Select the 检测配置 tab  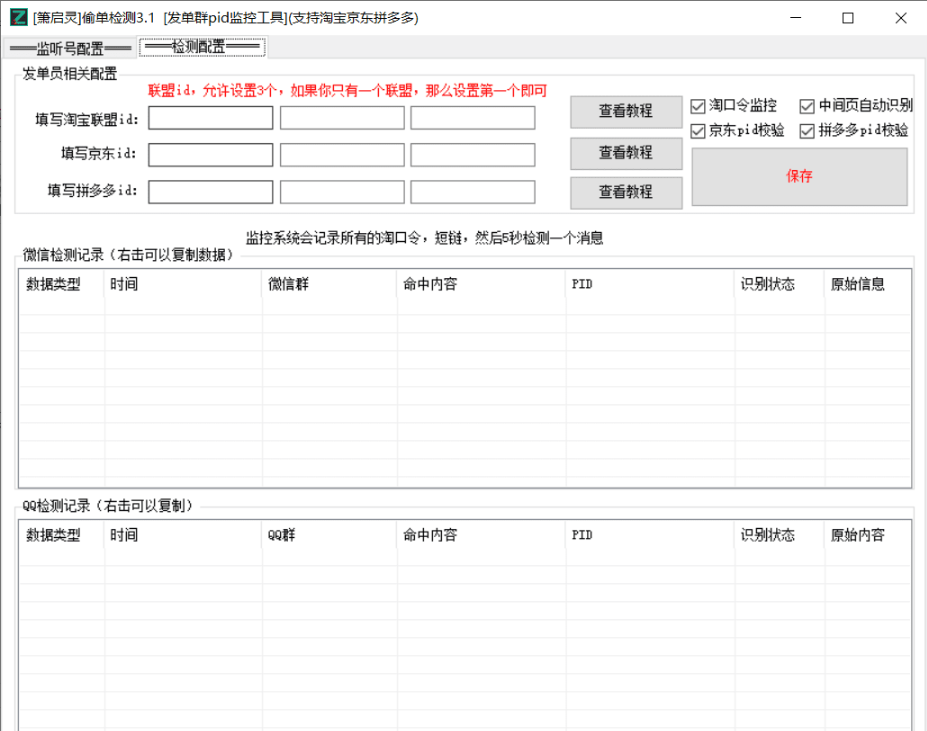click(x=202, y=46)
